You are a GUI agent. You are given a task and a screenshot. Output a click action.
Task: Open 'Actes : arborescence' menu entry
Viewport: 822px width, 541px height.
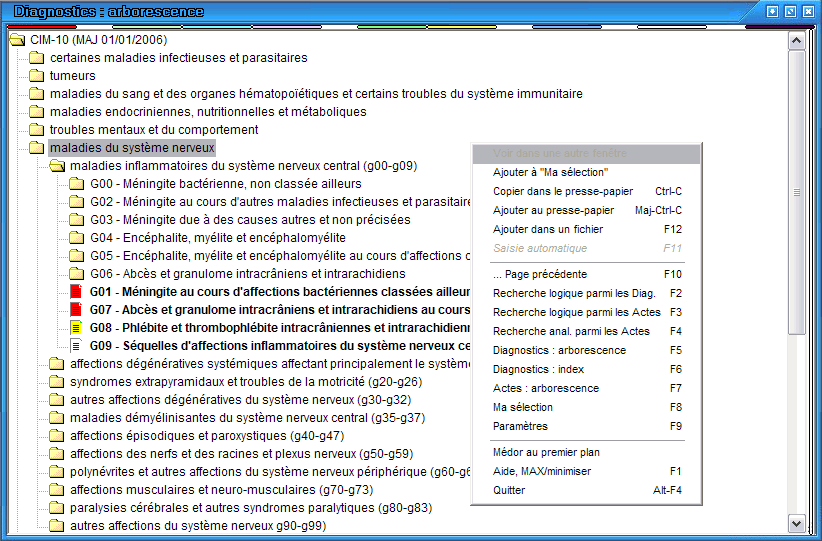[x=586, y=388]
